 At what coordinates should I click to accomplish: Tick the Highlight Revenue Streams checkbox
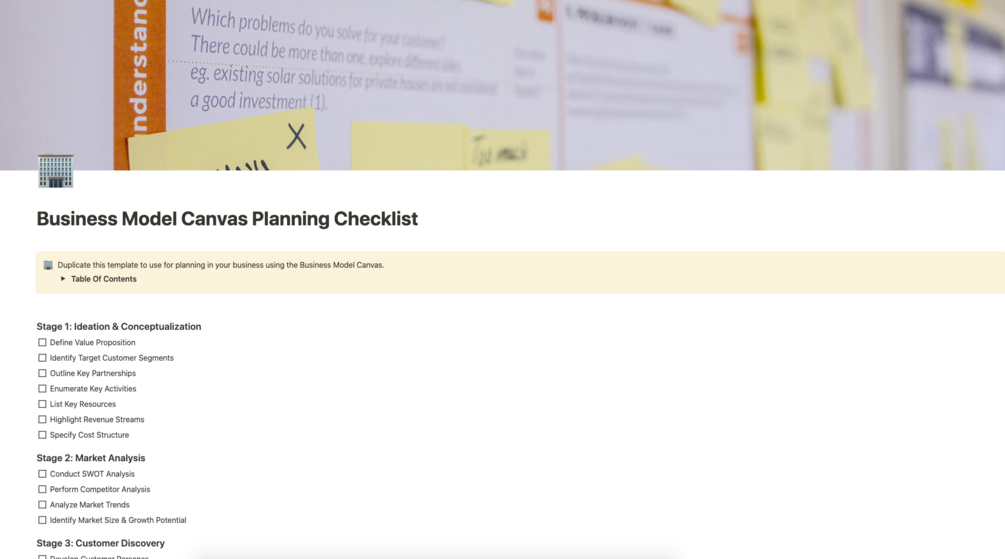click(42, 420)
